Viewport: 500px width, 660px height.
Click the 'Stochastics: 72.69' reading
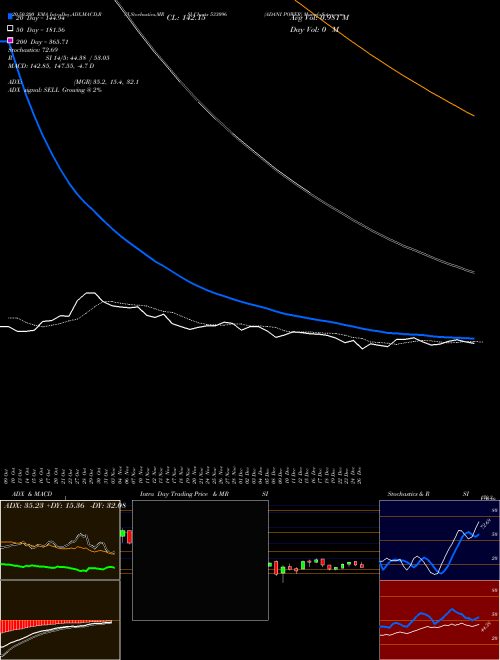click(x=33, y=50)
